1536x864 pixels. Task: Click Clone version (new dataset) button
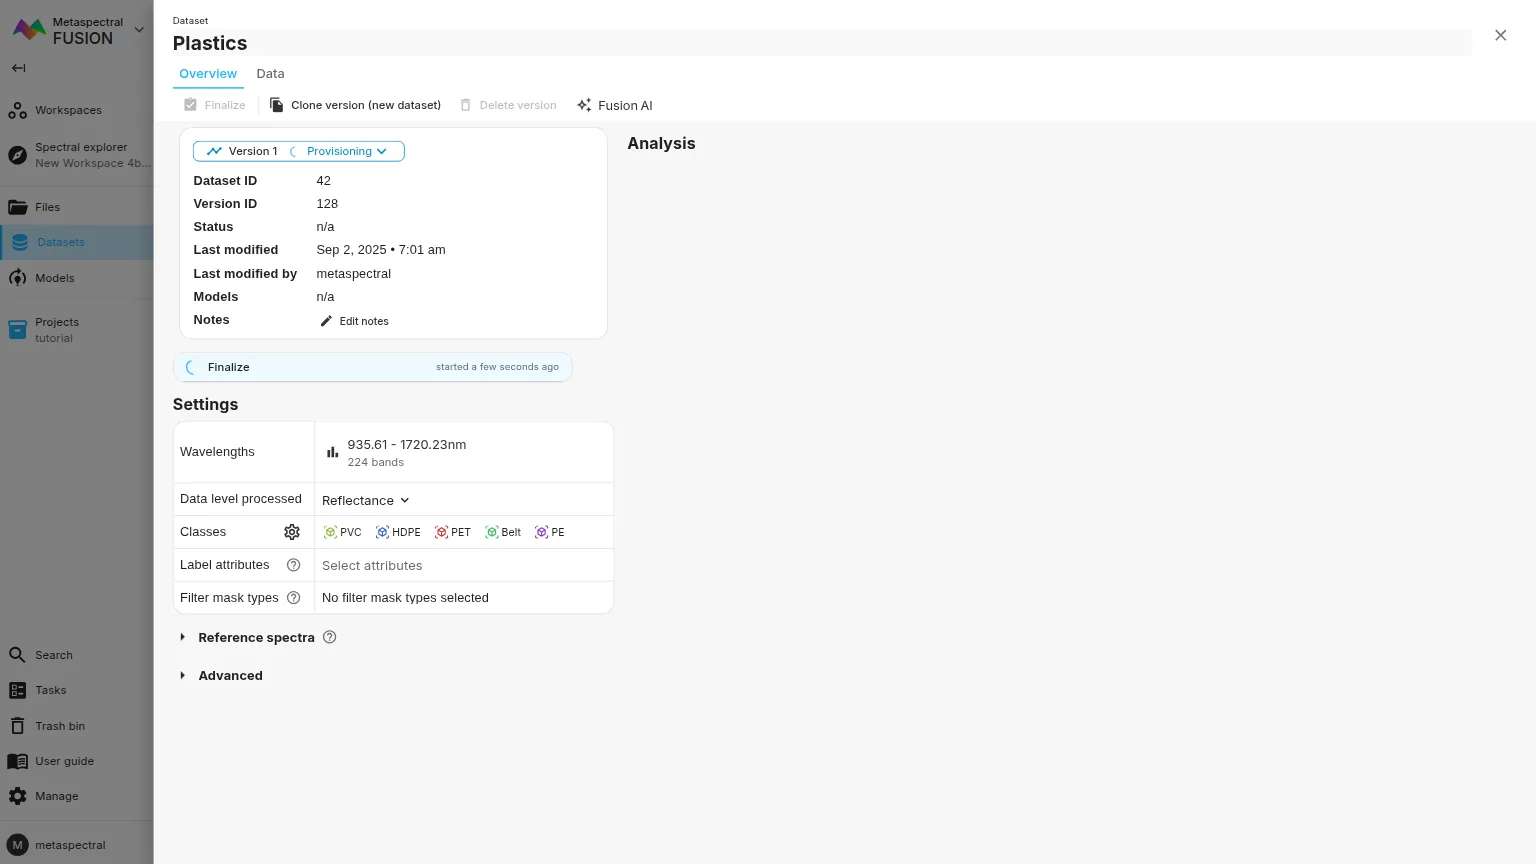click(355, 105)
